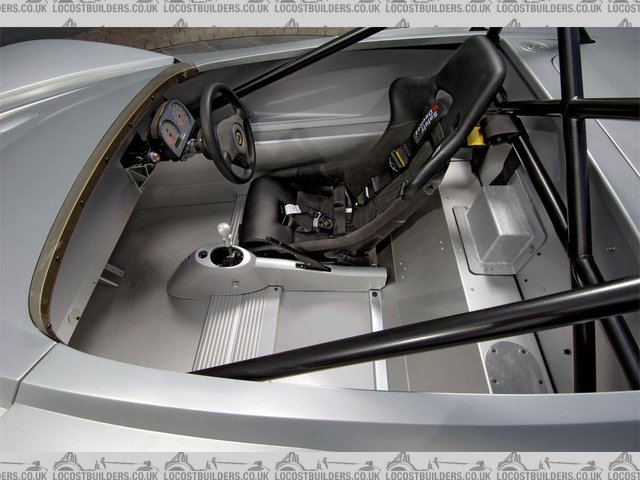The image size is (640, 480).
Task: Click the instrument gauge cluster
Action: point(177,127)
